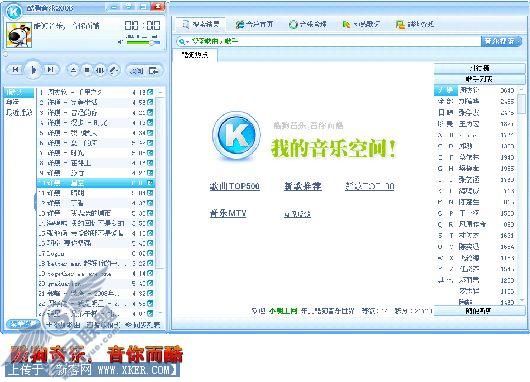Expand the search type dropdown by the magnifier

(x=183, y=42)
